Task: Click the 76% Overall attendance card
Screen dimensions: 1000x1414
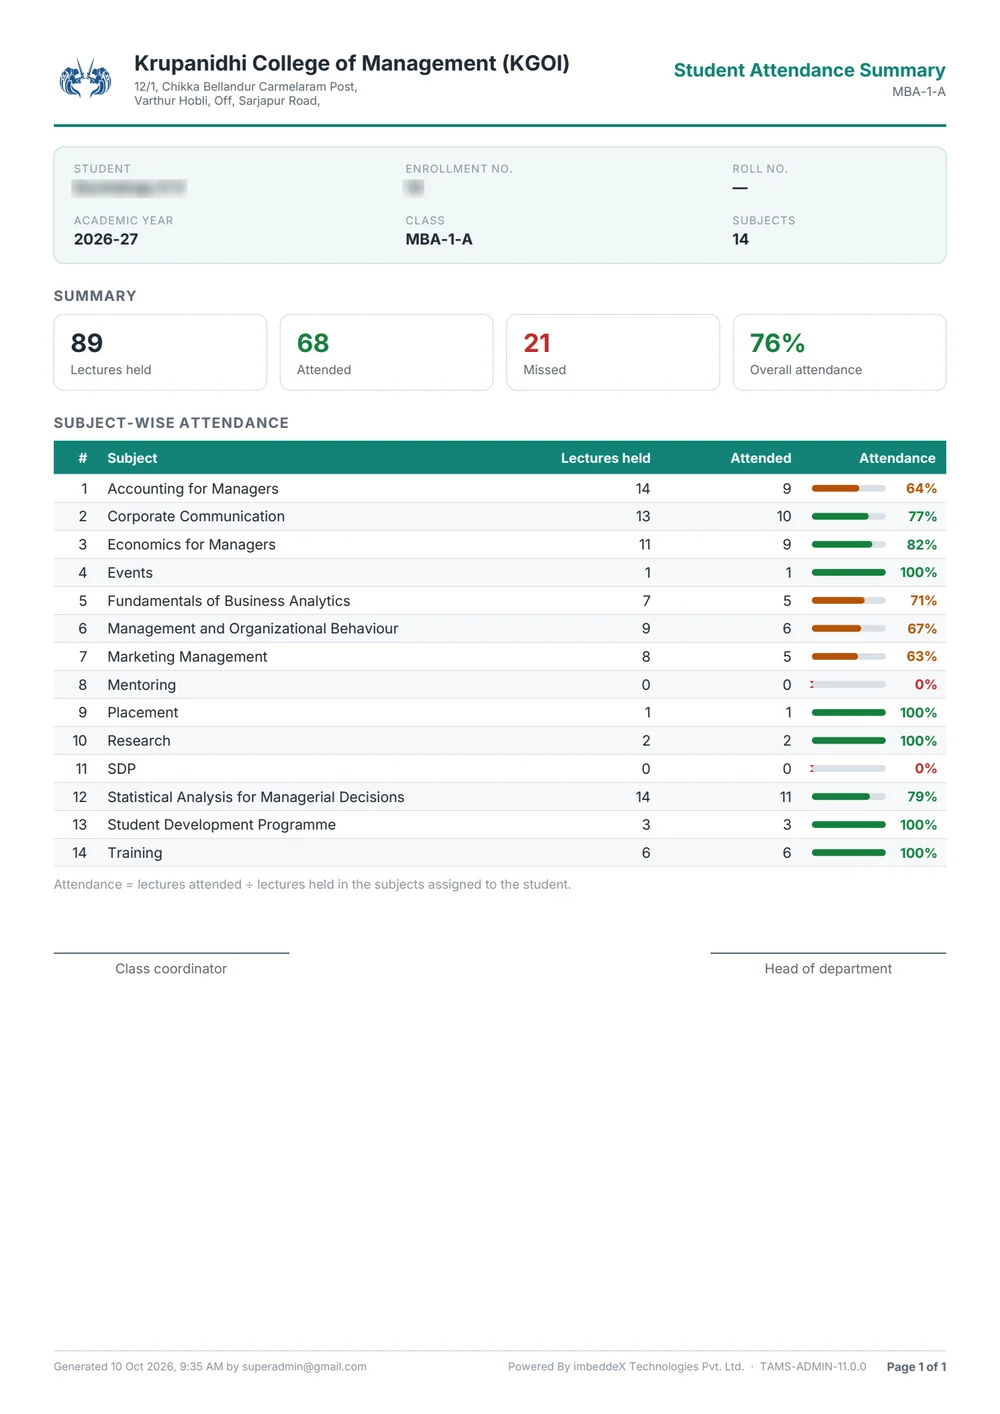Action: tap(839, 352)
